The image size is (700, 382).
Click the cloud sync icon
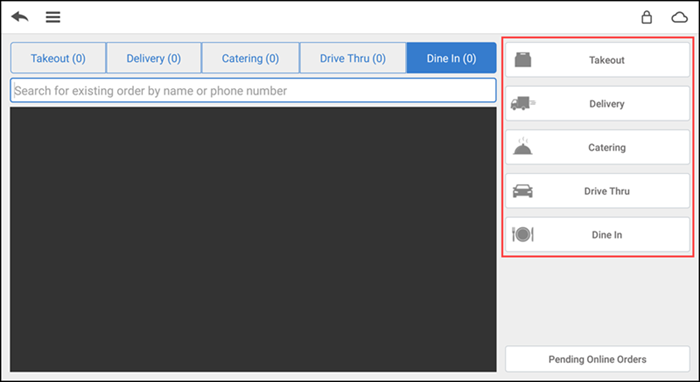click(679, 17)
